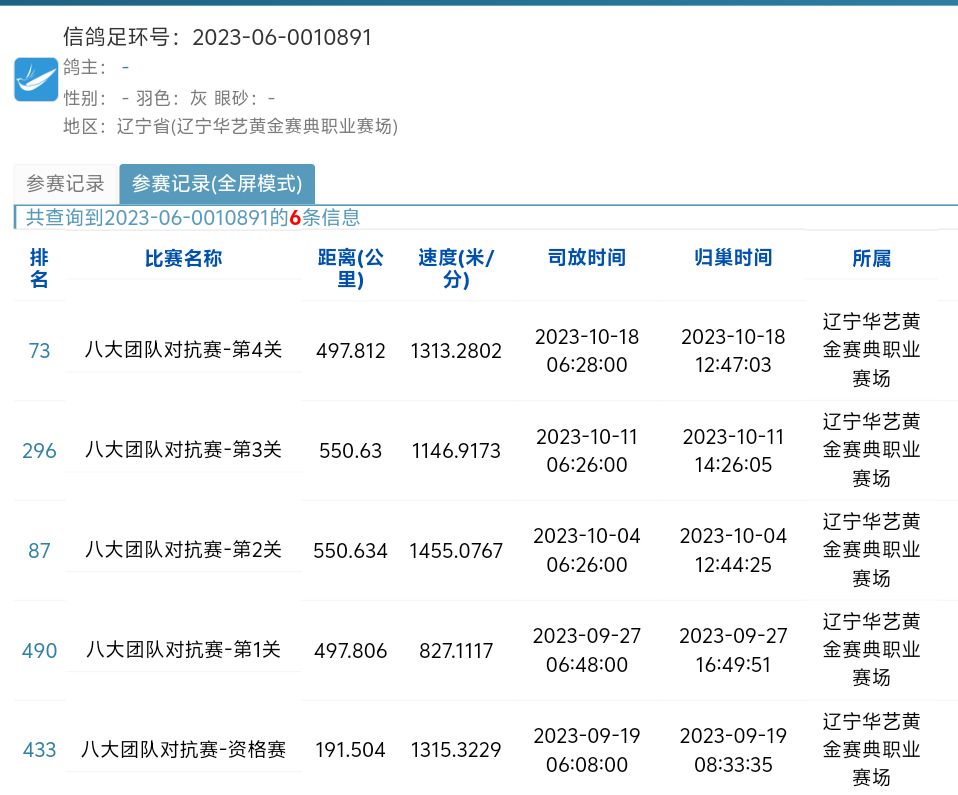Click speed value 827.1117
The width and height of the screenshot is (958, 795).
click(x=456, y=651)
